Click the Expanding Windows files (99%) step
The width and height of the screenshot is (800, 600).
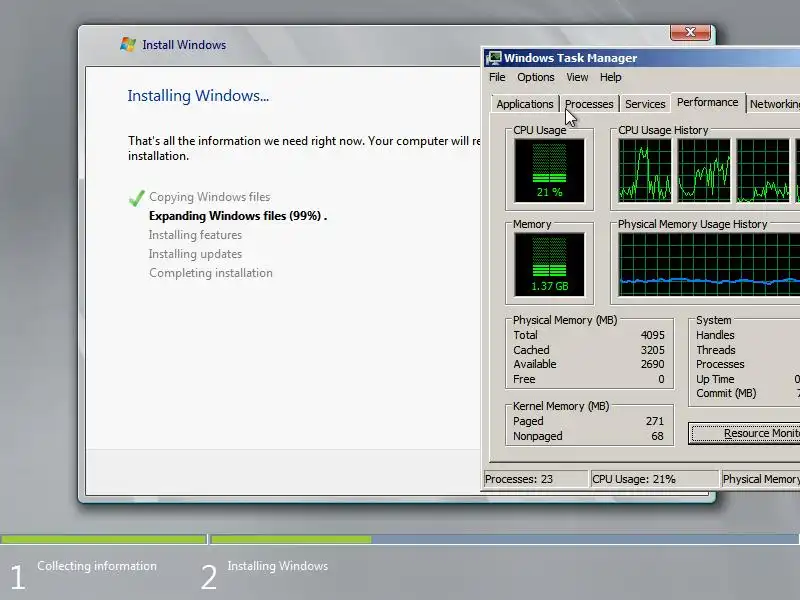click(x=238, y=216)
